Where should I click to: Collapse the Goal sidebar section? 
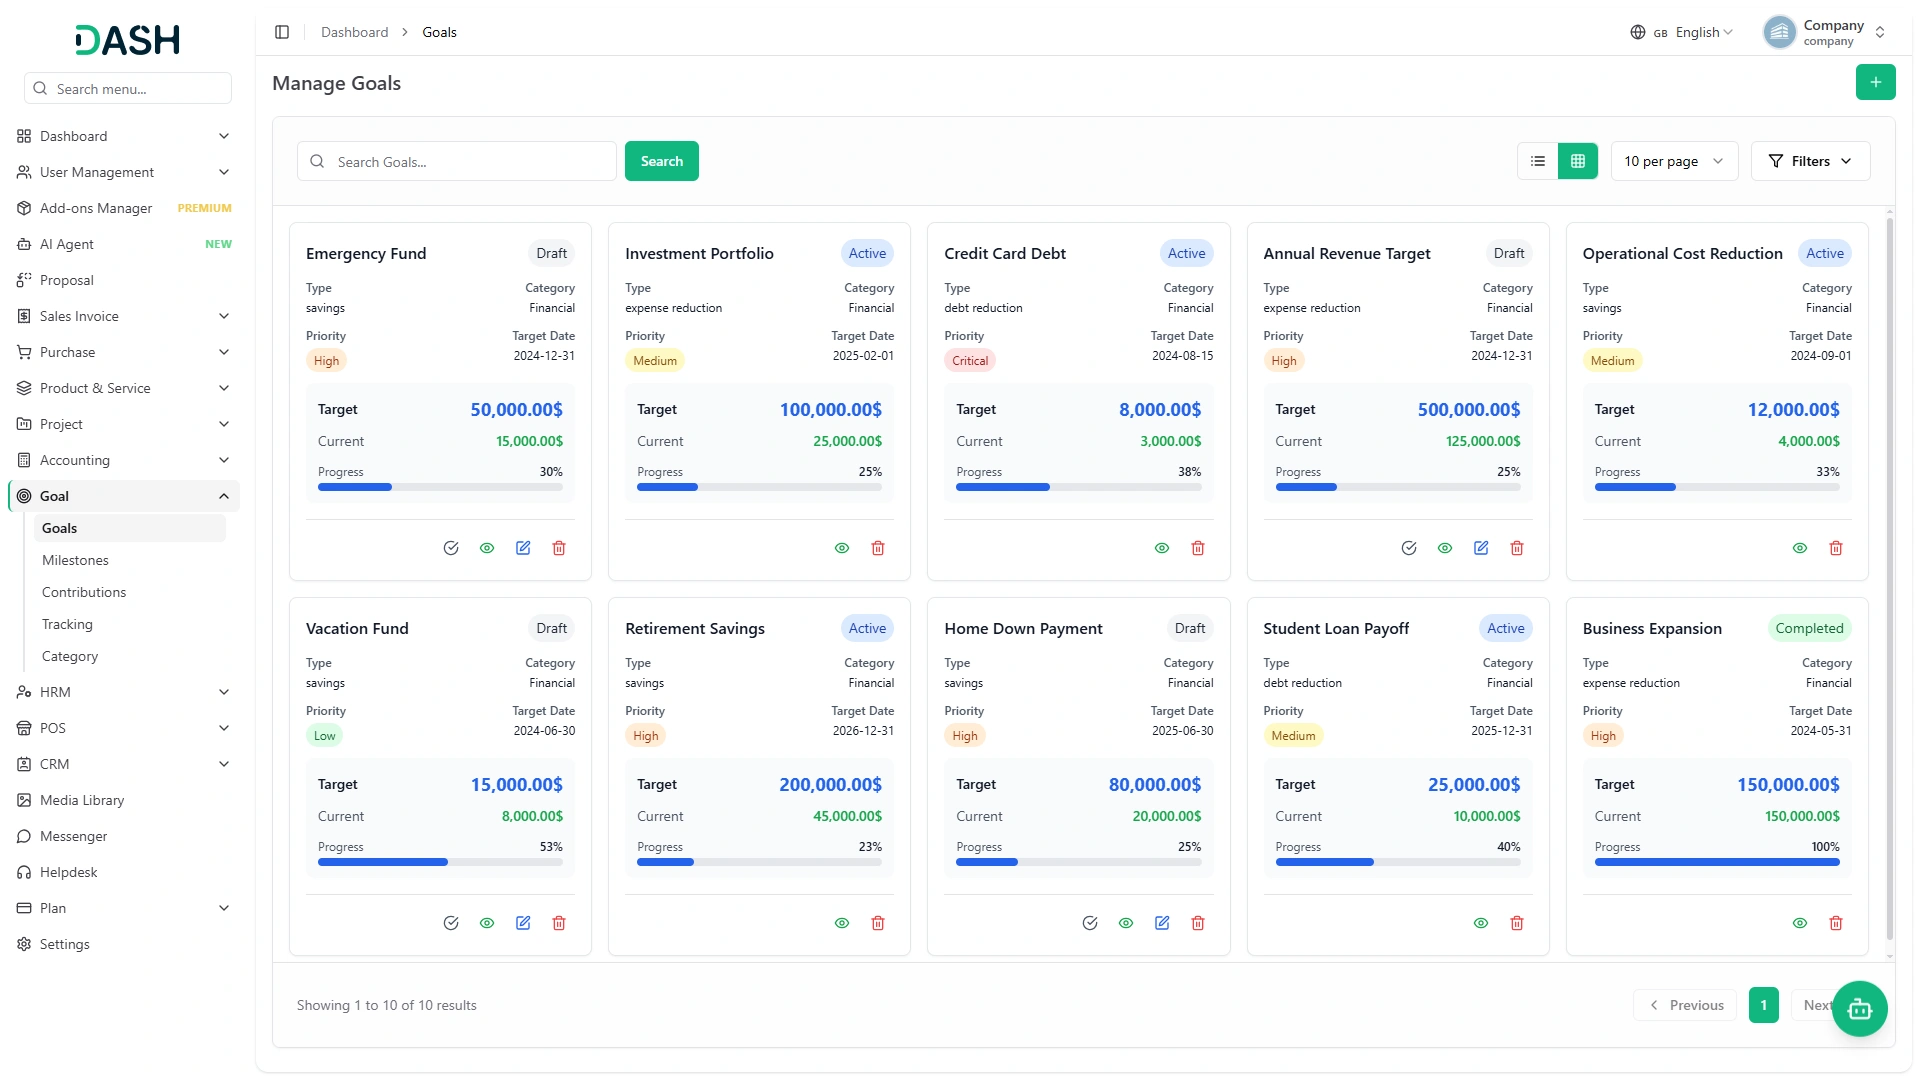[124, 496]
